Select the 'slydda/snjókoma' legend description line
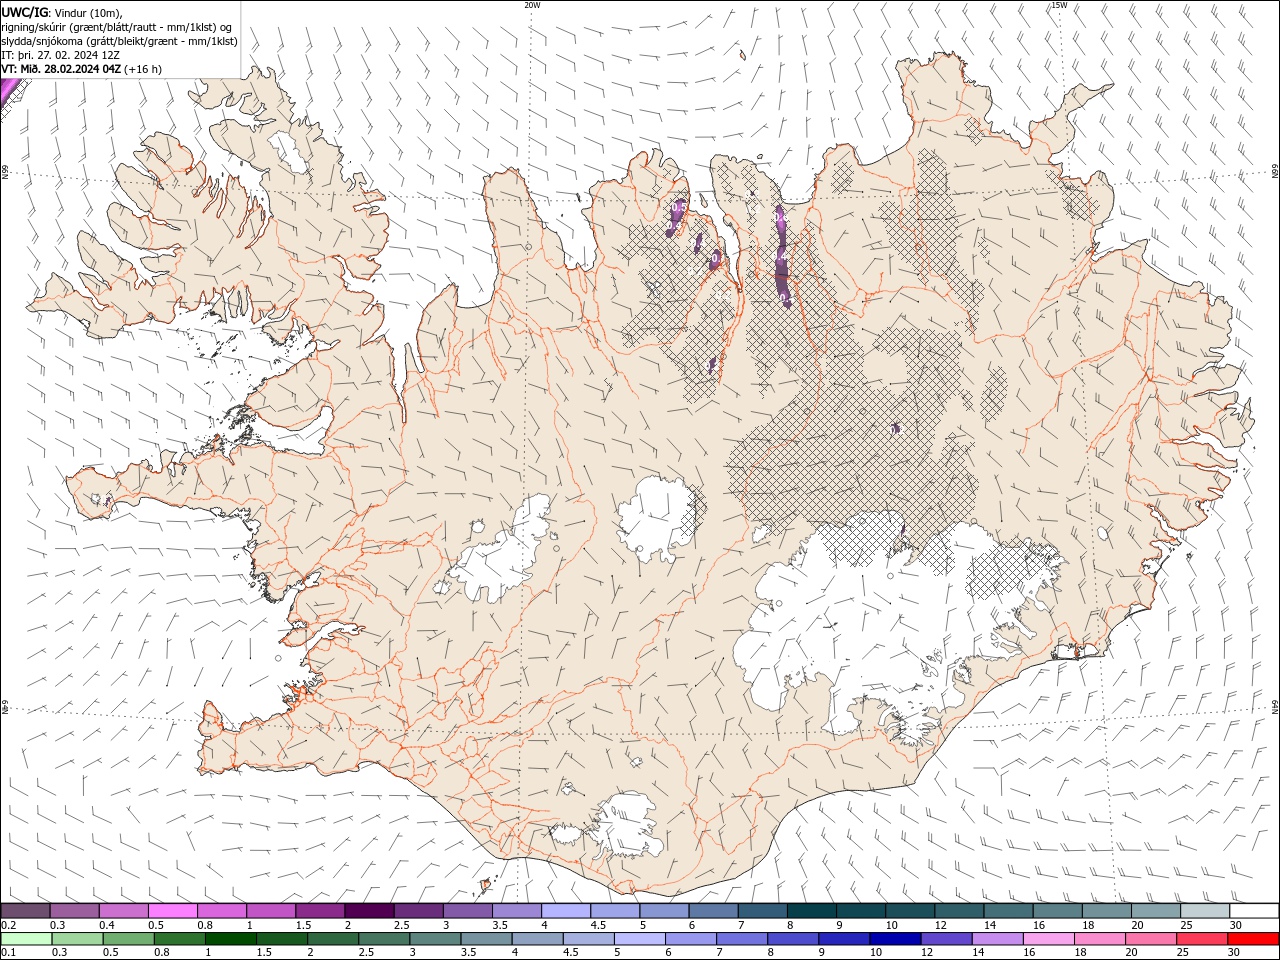Image resolution: width=1280 pixels, height=960 pixels. [x=119, y=41]
